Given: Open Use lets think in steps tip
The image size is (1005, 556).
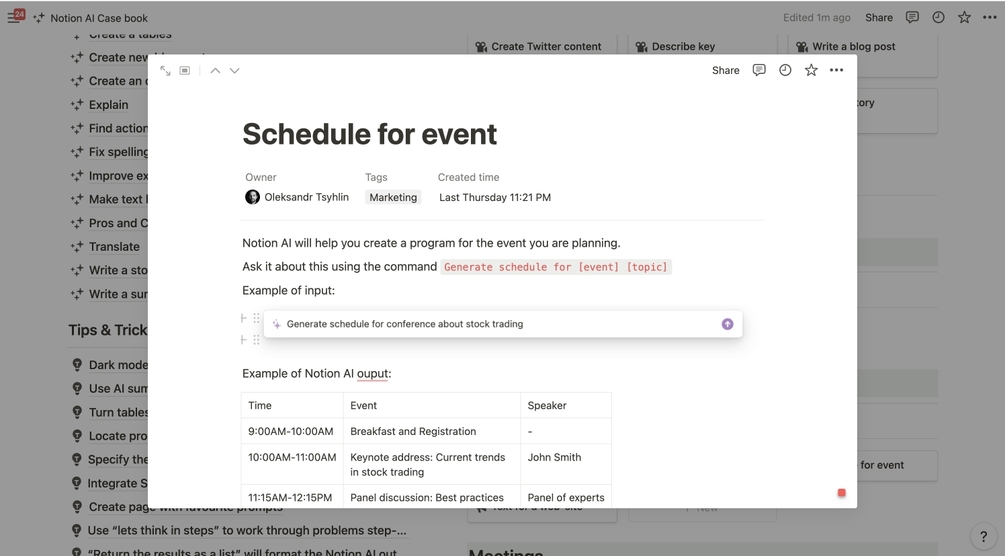Looking at the screenshot, I should click(247, 530).
